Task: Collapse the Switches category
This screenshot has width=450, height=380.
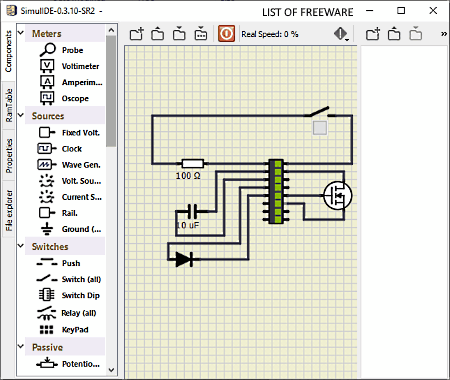Action: pos(21,246)
